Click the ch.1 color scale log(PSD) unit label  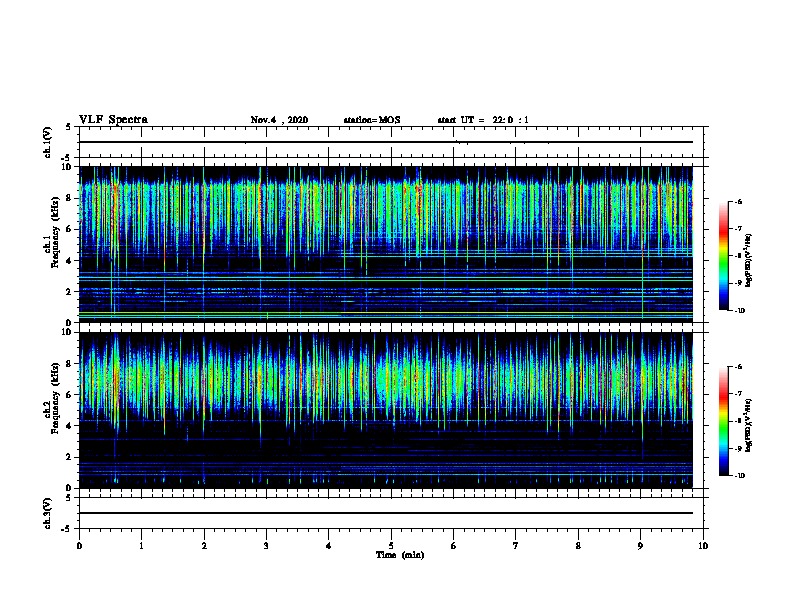click(x=749, y=260)
